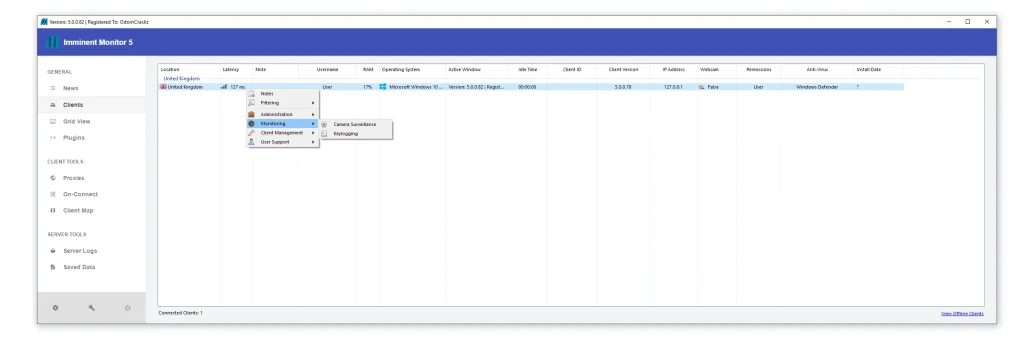Click the Clients icon in the sidebar
Viewport: 1024px width, 361px height.
pyautogui.click(x=53, y=104)
